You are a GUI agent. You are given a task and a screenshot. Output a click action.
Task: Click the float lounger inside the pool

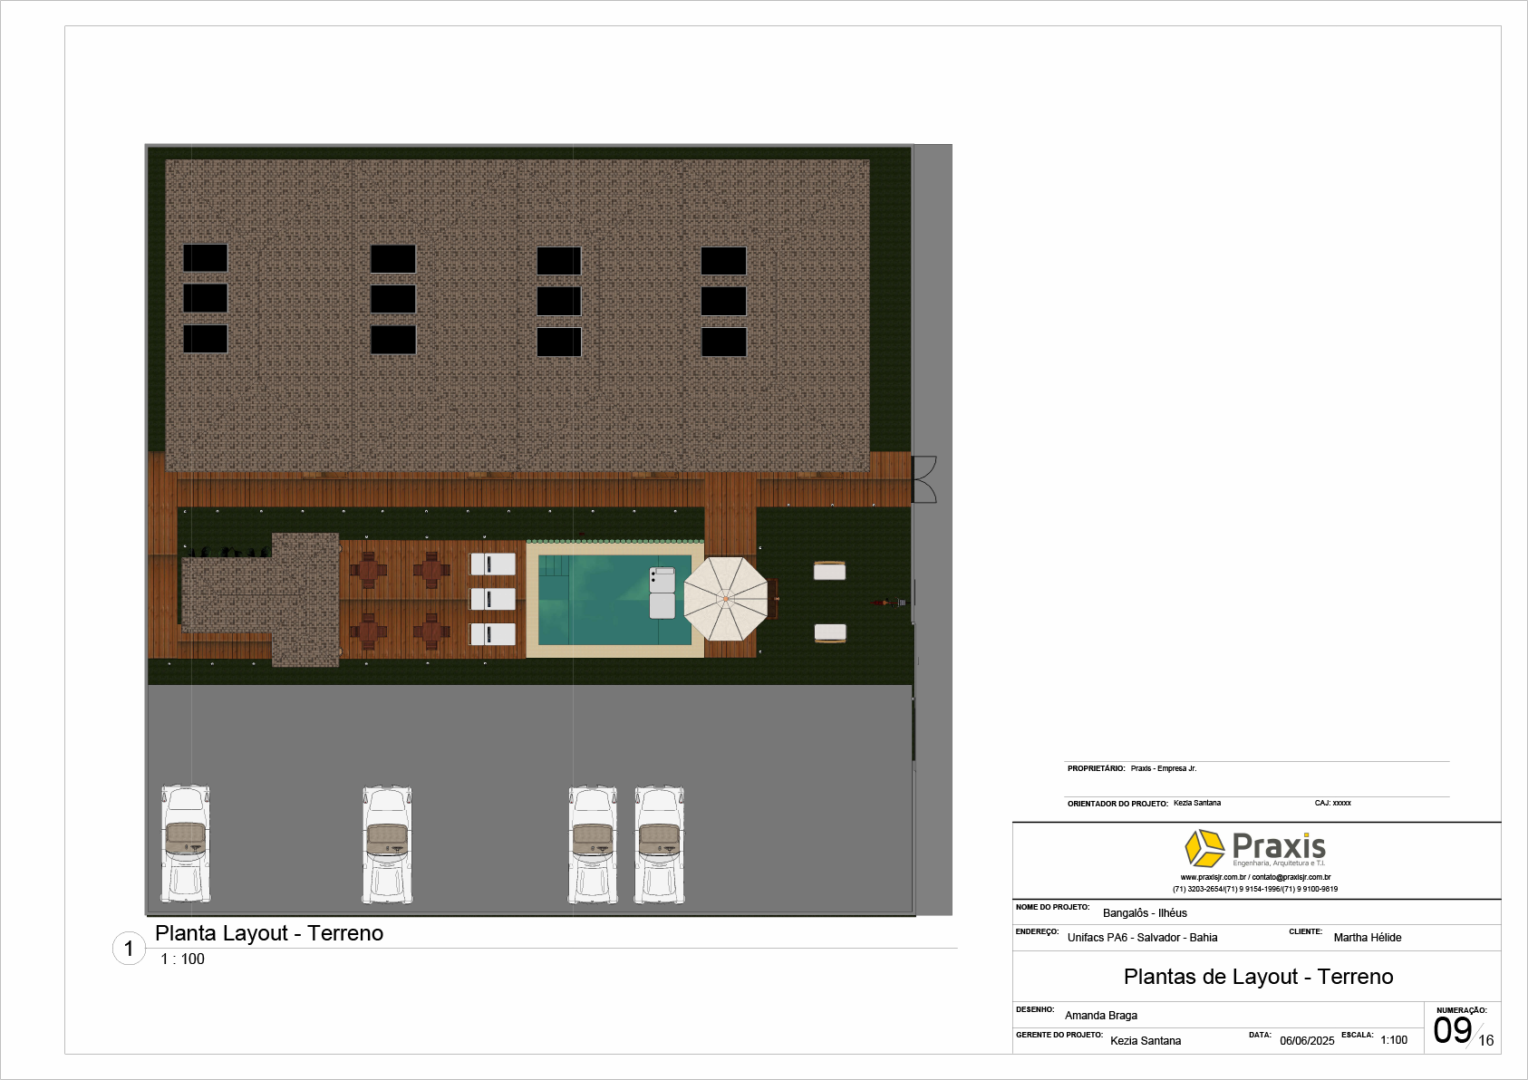pos(662,592)
